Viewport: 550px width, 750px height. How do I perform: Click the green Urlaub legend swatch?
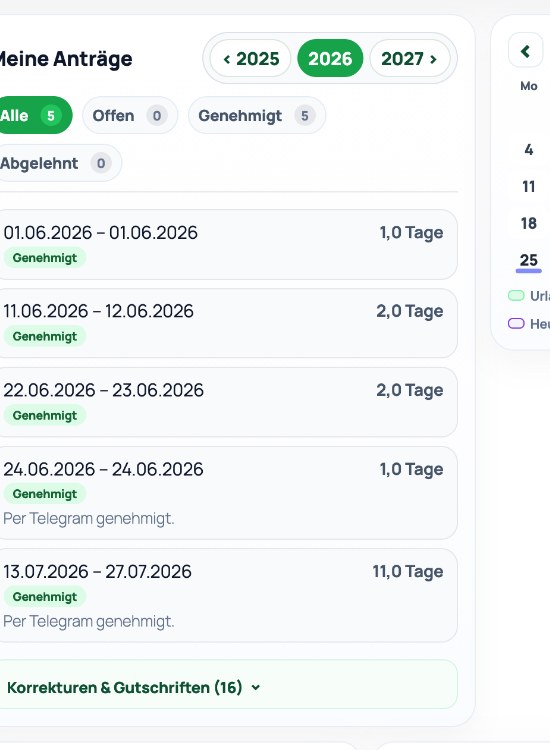[x=516, y=296]
